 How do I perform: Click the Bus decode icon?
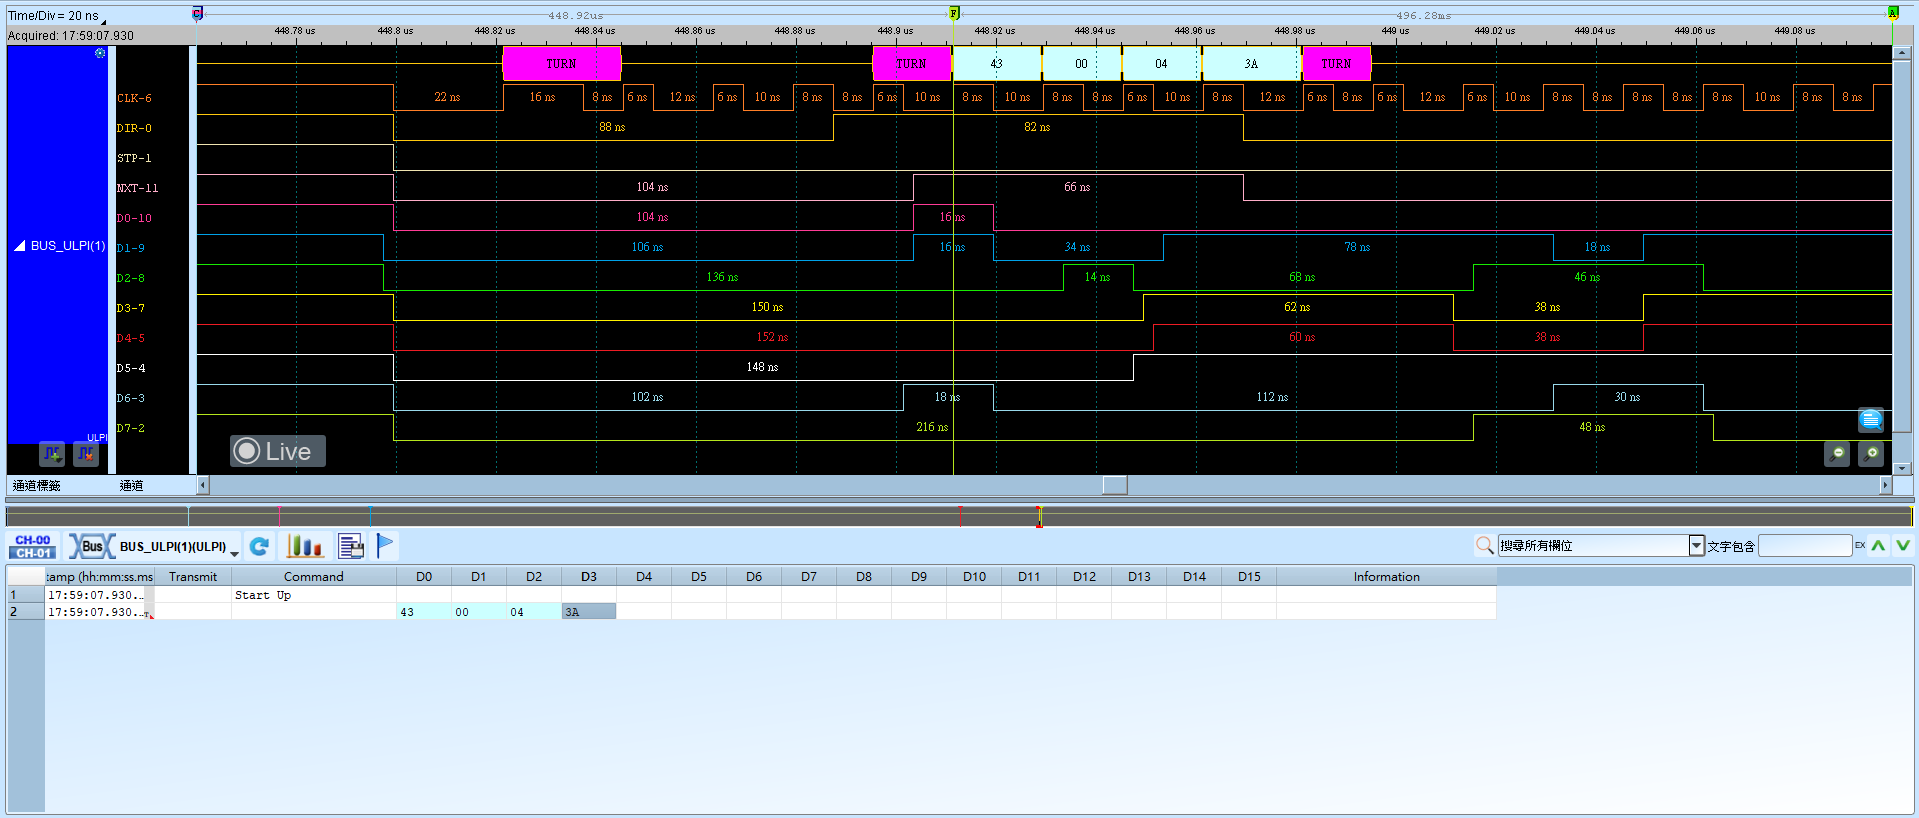click(x=91, y=546)
